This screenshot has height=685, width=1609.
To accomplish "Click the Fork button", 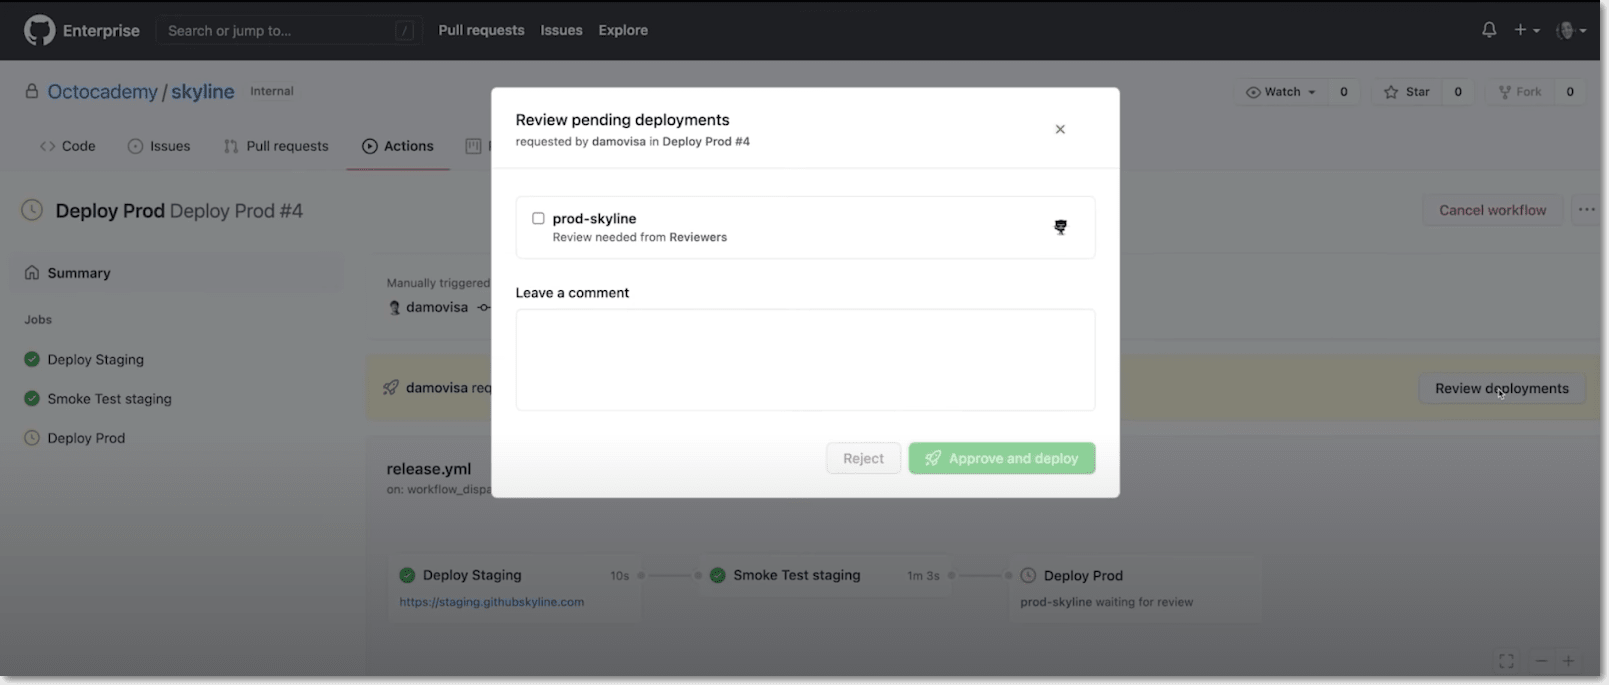I will click(x=1520, y=92).
